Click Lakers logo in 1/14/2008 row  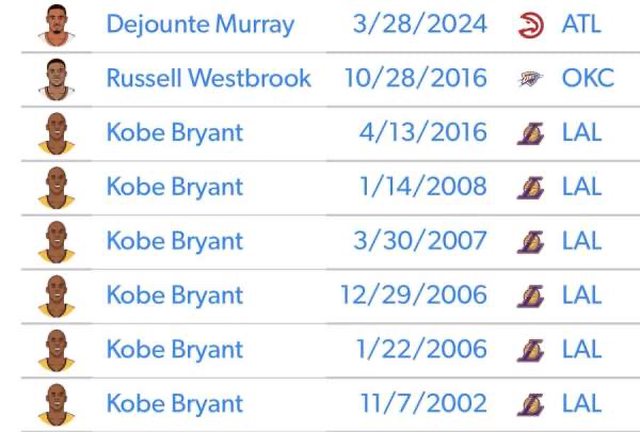point(532,187)
